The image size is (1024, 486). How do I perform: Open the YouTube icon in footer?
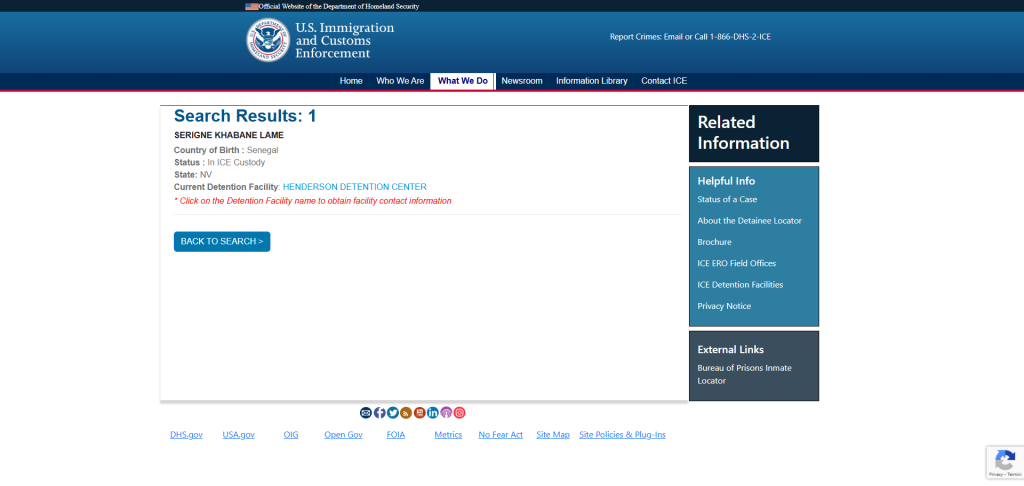tap(420, 413)
